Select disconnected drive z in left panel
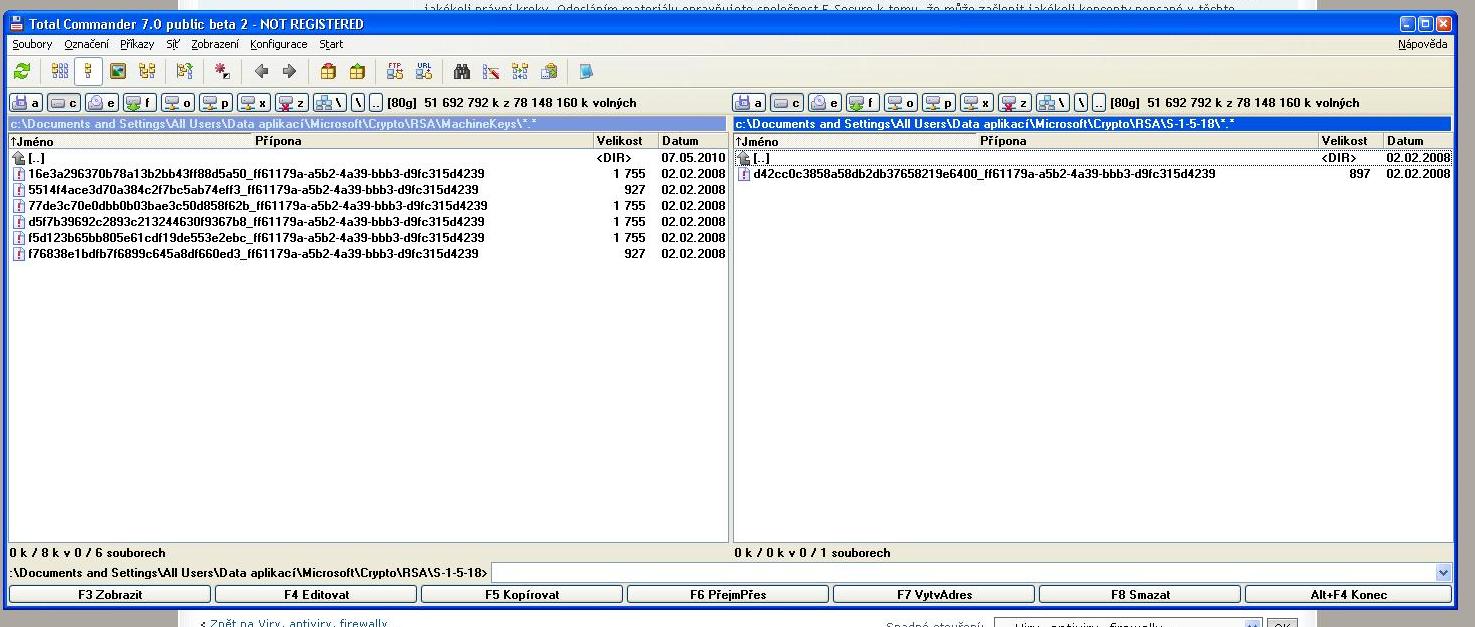 coord(292,102)
